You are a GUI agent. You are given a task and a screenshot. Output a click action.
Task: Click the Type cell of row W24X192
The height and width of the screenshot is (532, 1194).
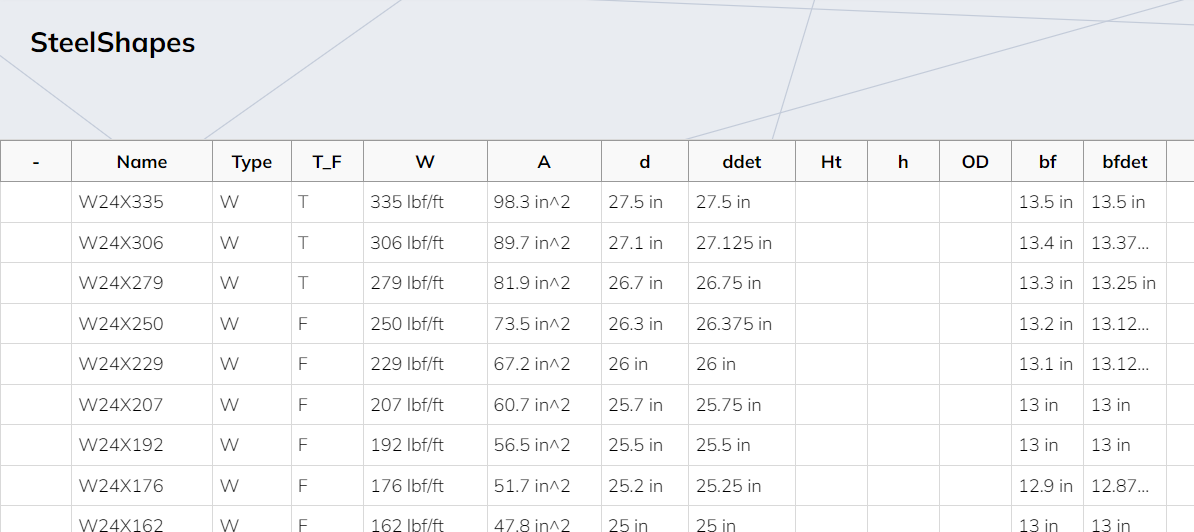[x=252, y=445]
